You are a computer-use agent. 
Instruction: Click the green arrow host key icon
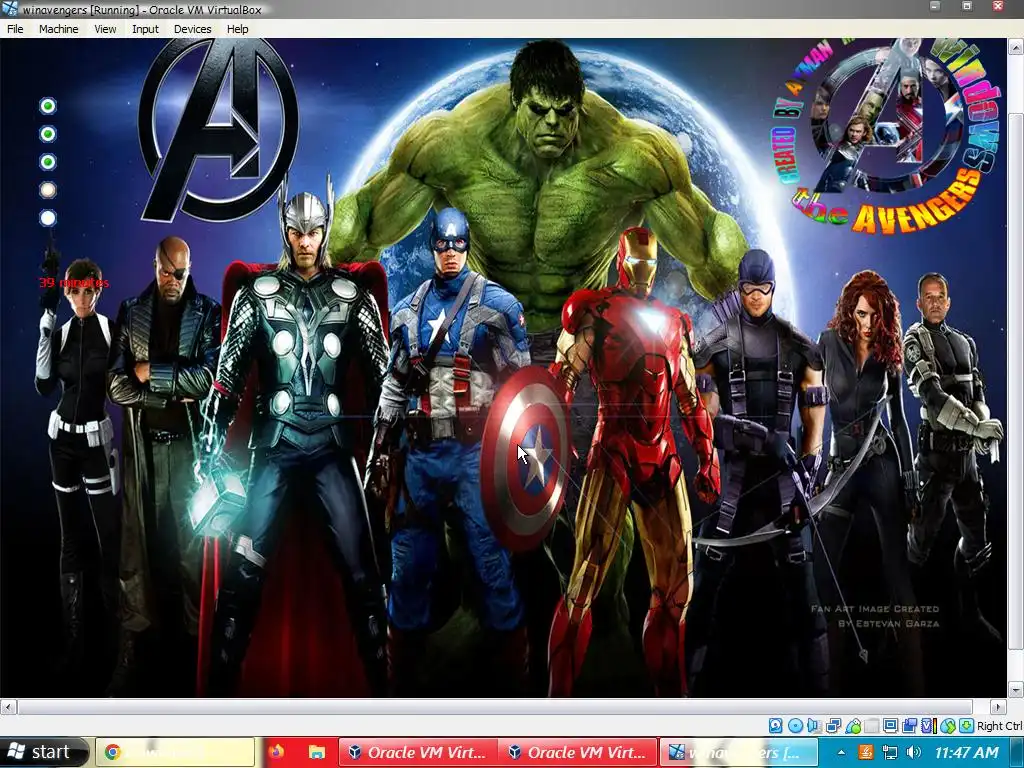[x=967, y=726]
